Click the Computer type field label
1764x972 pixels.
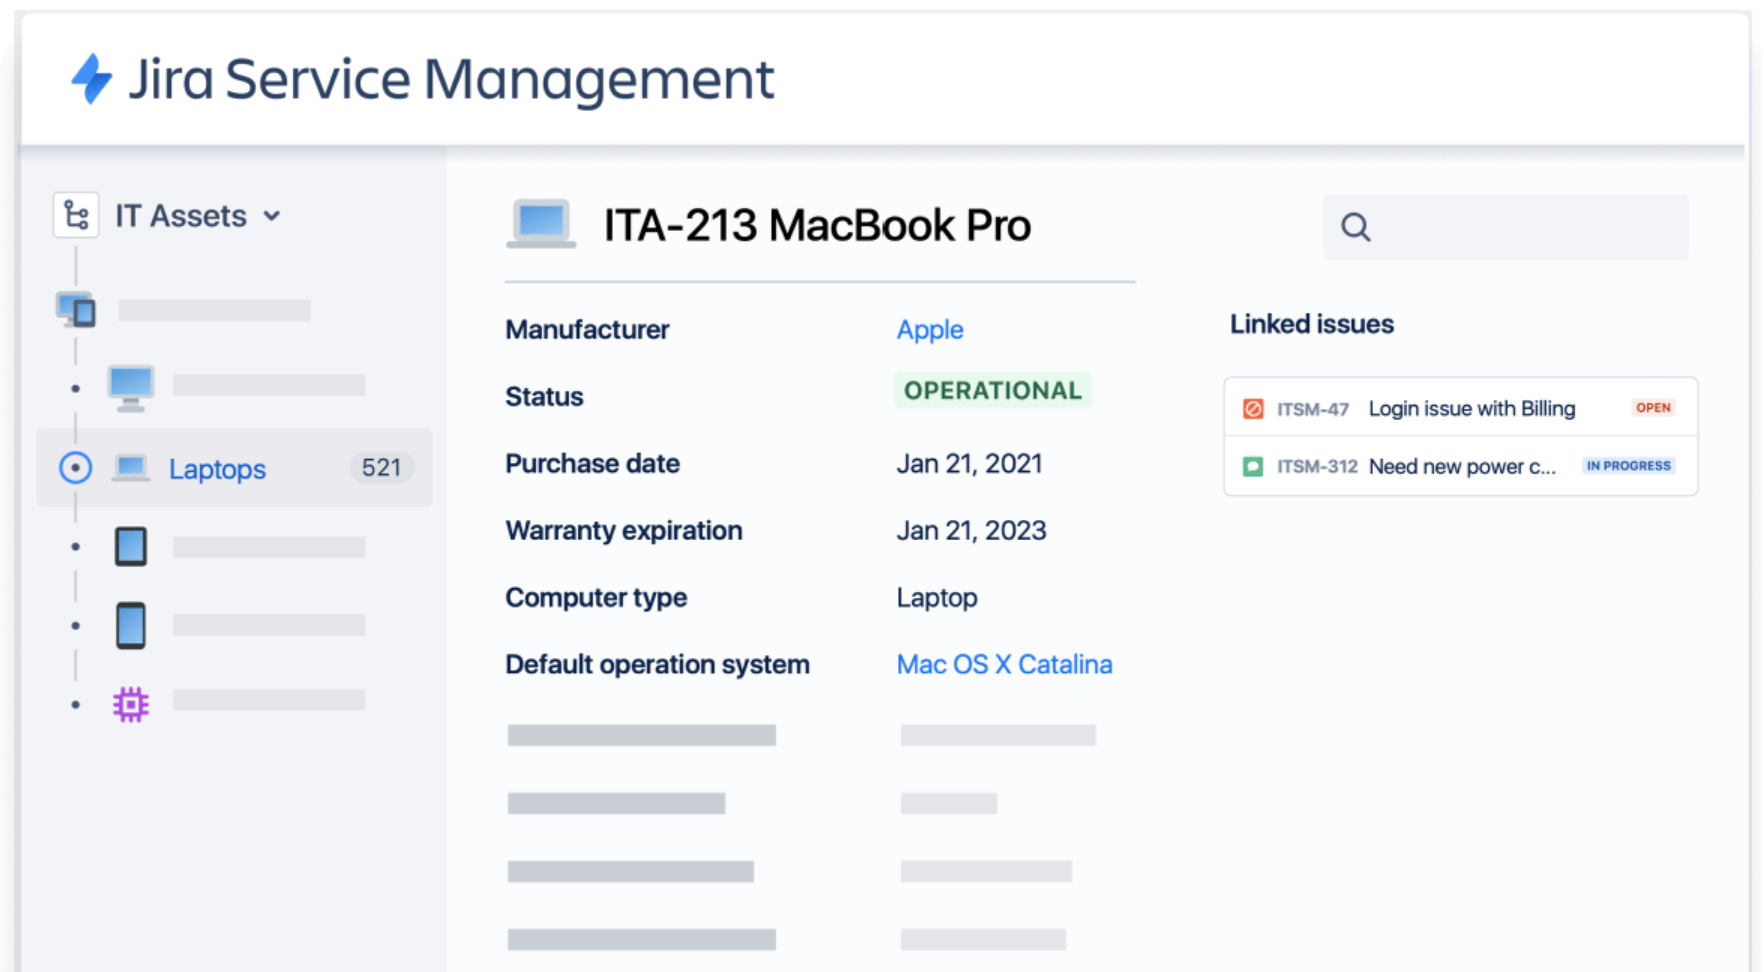click(596, 598)
